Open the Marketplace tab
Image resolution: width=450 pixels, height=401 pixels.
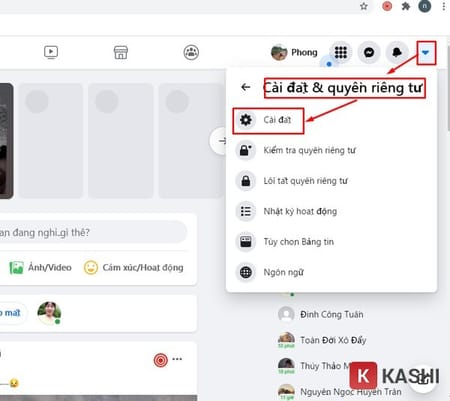click(121, 52)
